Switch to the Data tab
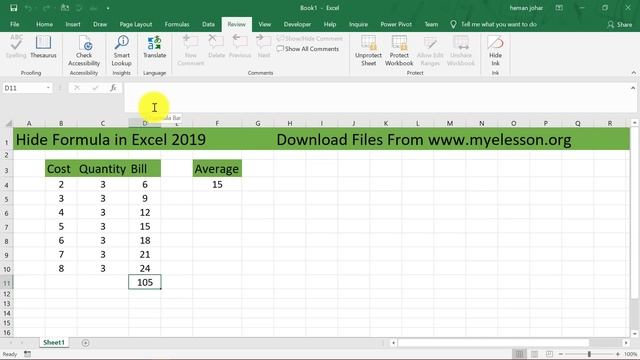This screenshot has height=360, width=640. [208, 24]
